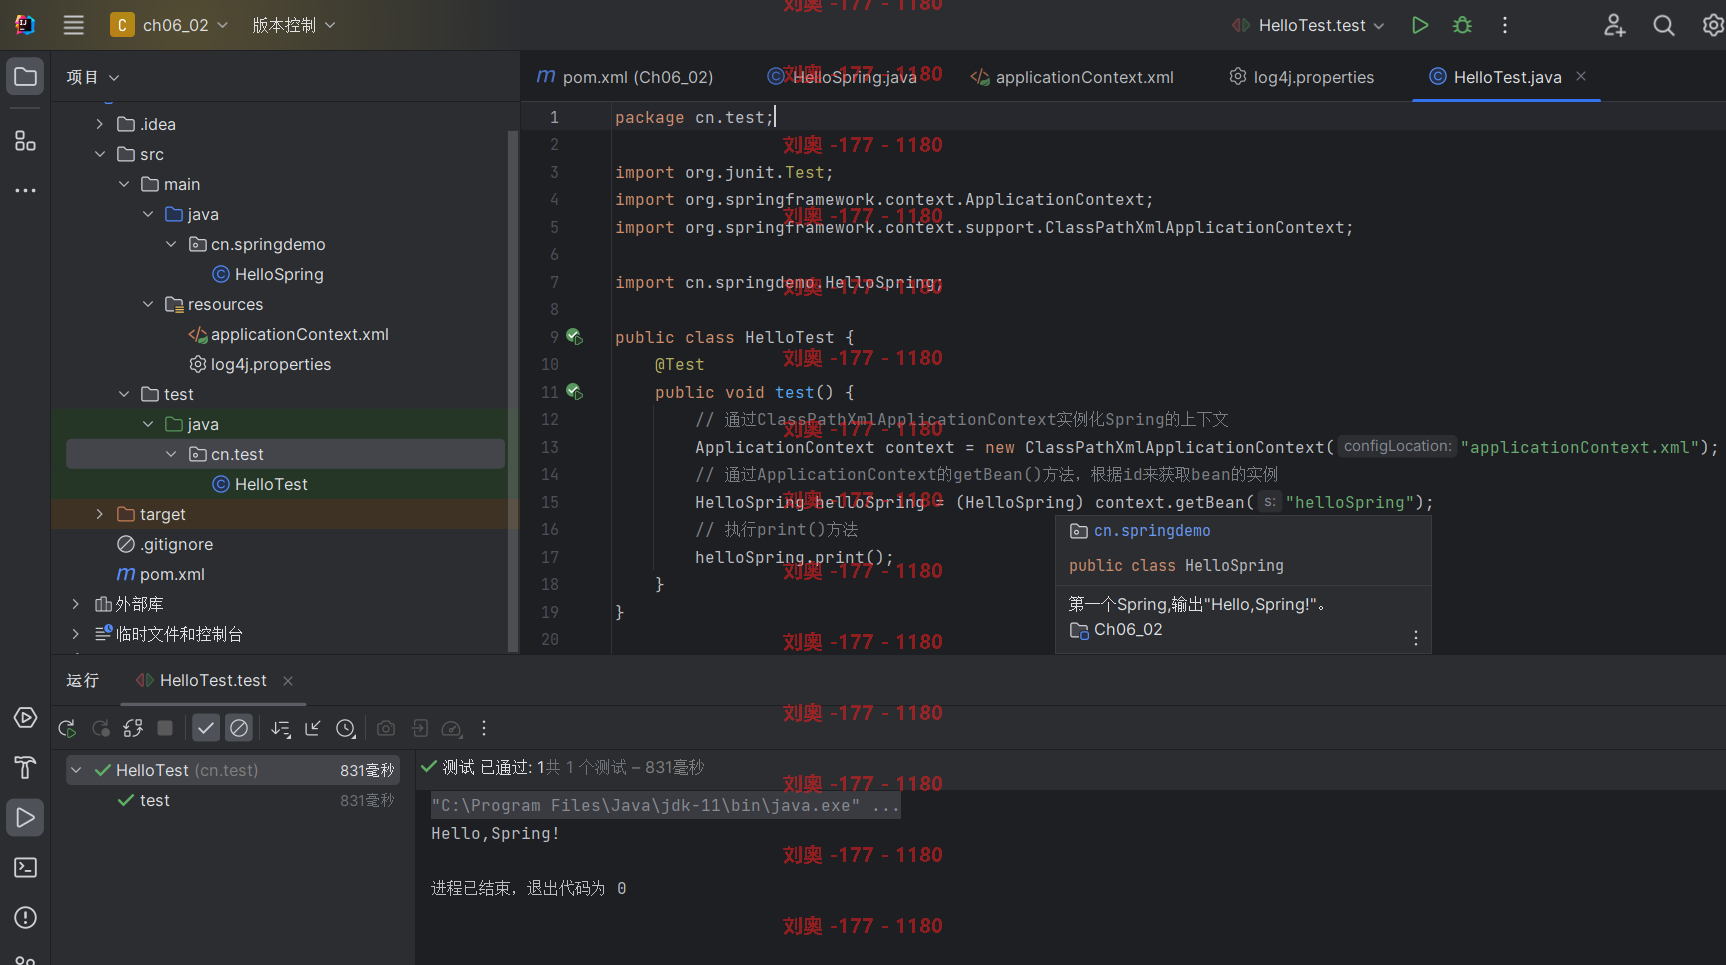Stop the running test process

(x=166, y=729)
